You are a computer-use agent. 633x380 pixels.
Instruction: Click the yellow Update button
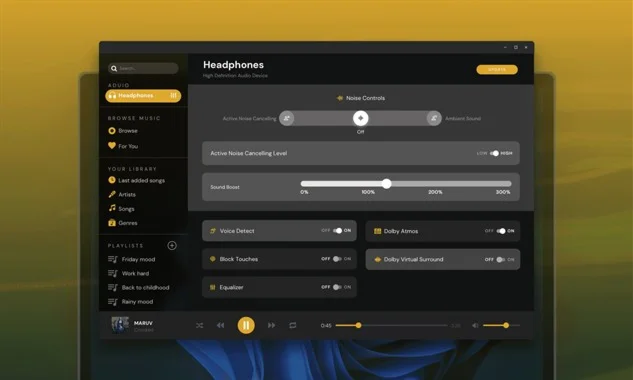tap(497, 69)
